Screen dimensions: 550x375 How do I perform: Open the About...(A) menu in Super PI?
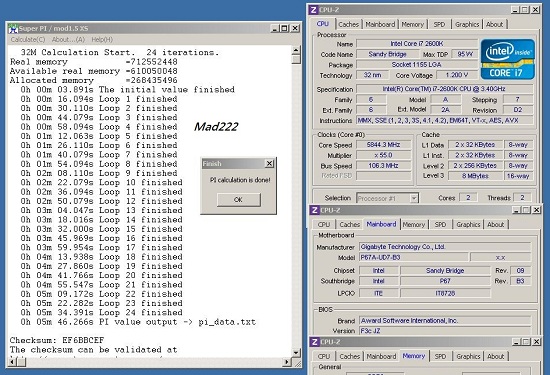click(68, 40)
